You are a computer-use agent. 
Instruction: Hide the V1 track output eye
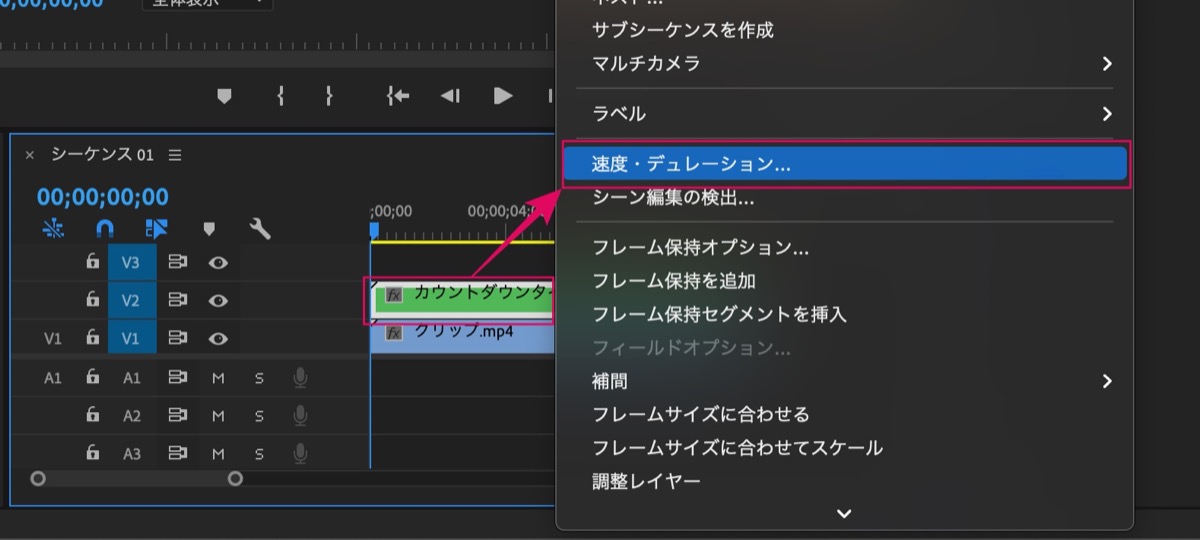coord(218,338)
